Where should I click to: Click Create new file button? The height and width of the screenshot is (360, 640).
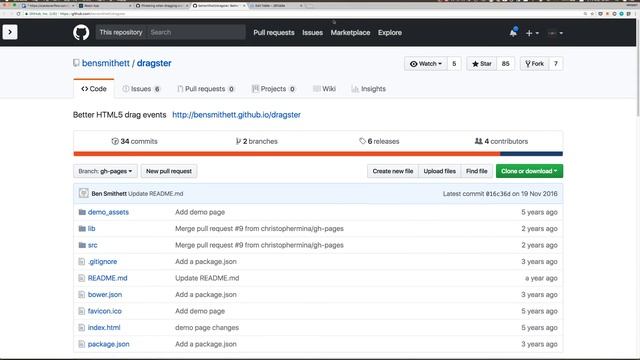[x=393, y=171]
